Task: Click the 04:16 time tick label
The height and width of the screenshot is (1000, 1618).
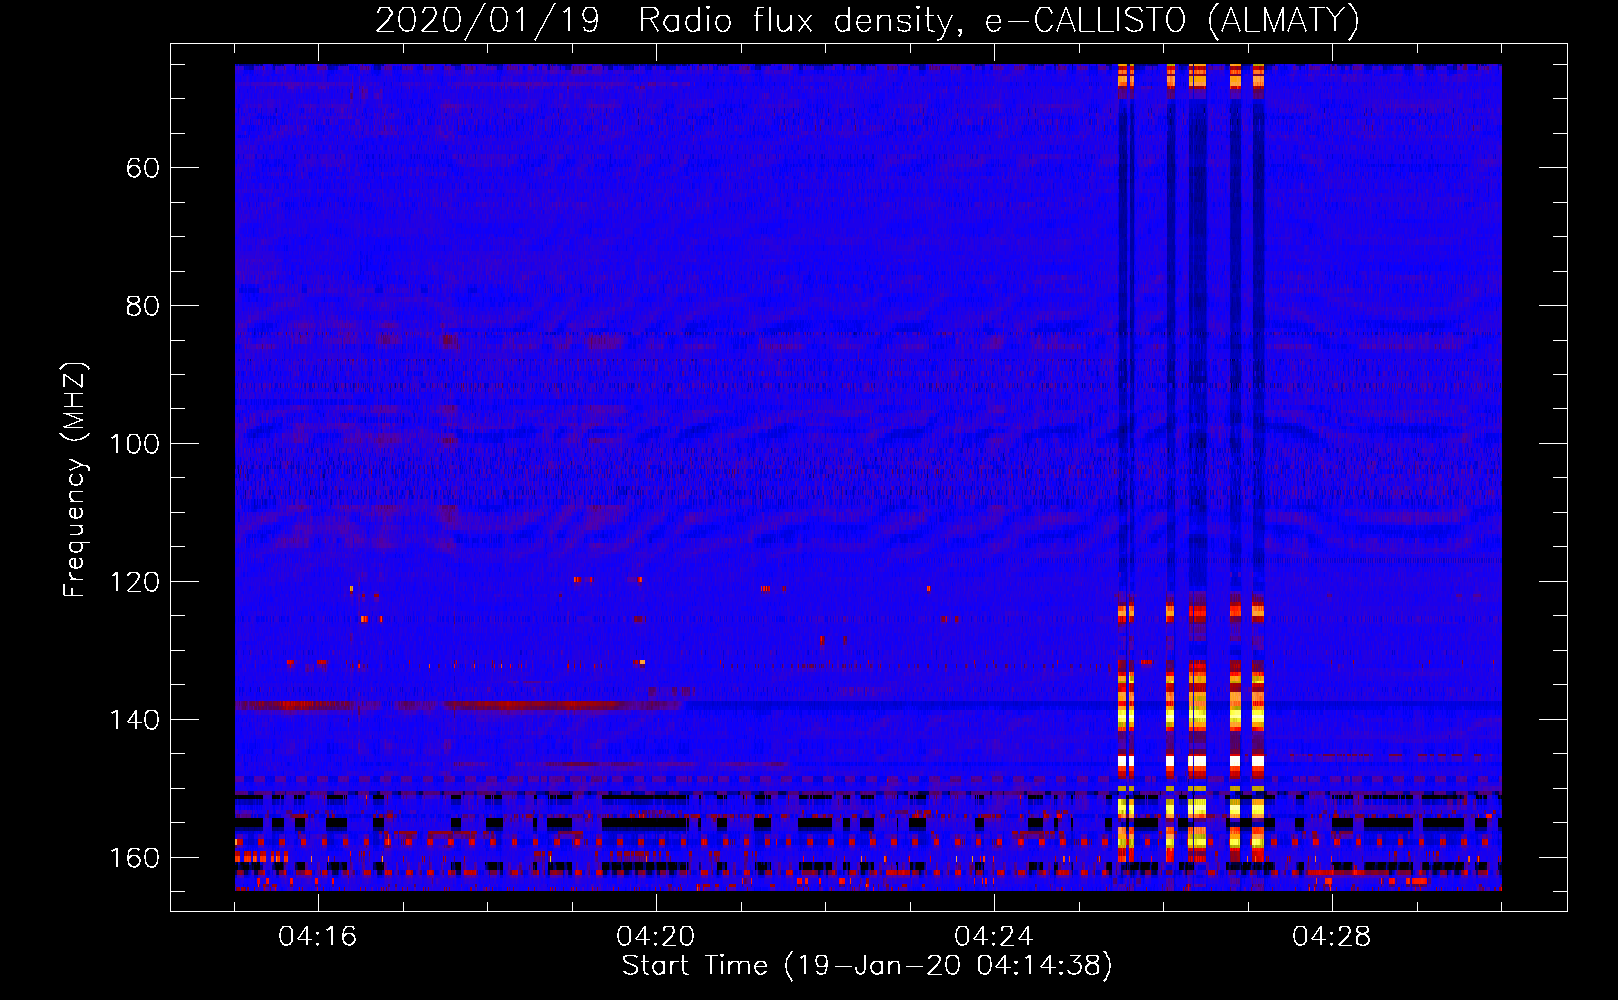Action: (318, 937)
